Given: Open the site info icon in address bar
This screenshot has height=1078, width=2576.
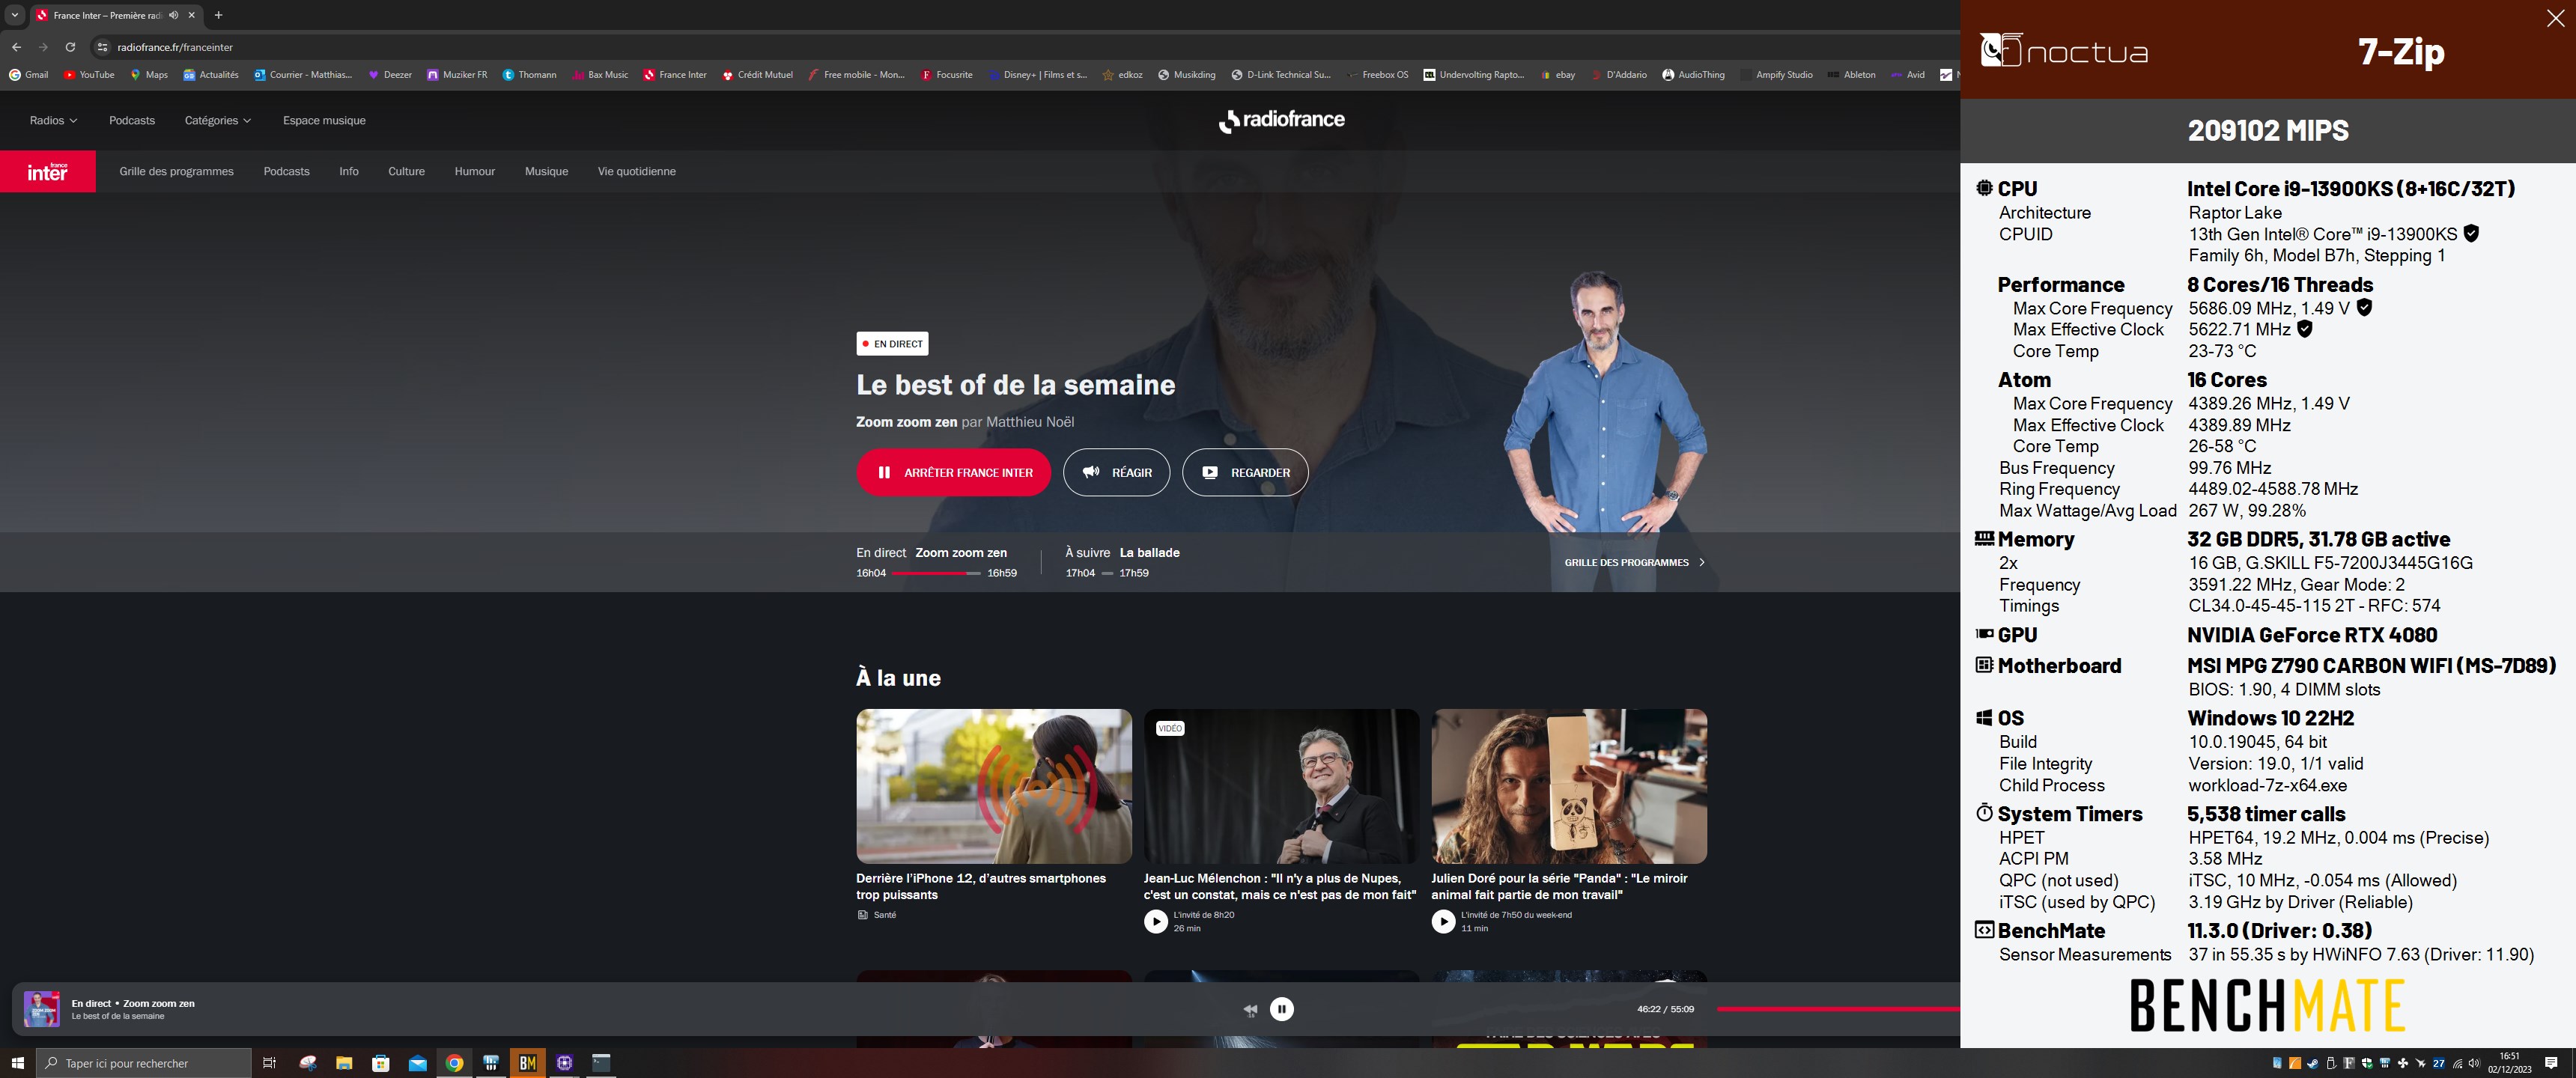Looking at the screenshot, I should coord(102,47).
